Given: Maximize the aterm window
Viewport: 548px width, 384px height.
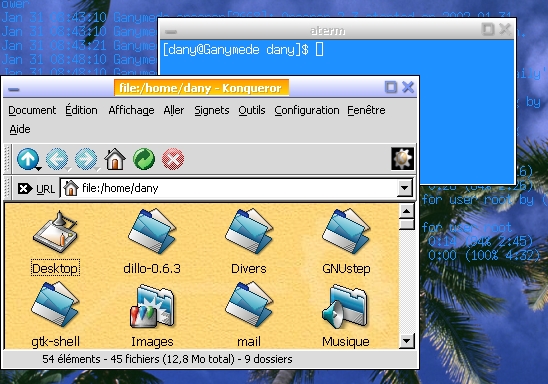Looking at the screenshot, I should point(488,29).
